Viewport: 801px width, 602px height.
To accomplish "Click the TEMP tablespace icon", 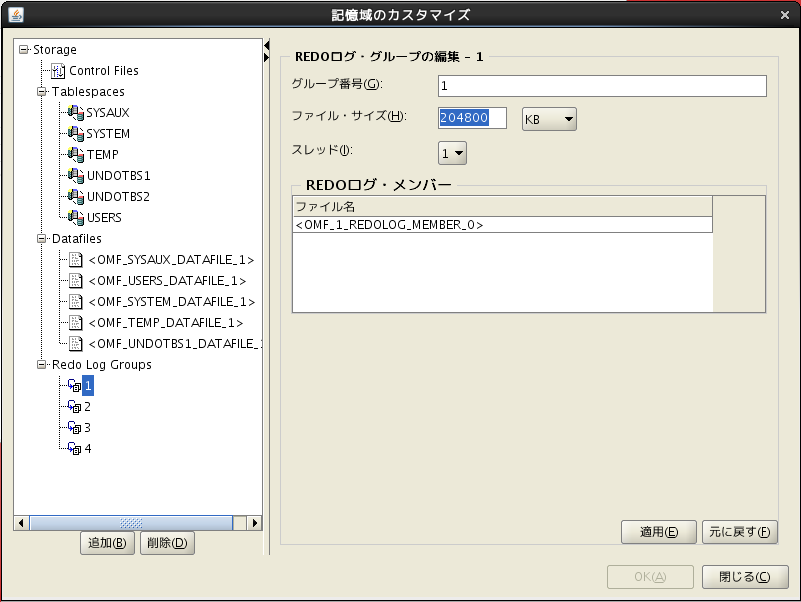I will click(76, 154).
